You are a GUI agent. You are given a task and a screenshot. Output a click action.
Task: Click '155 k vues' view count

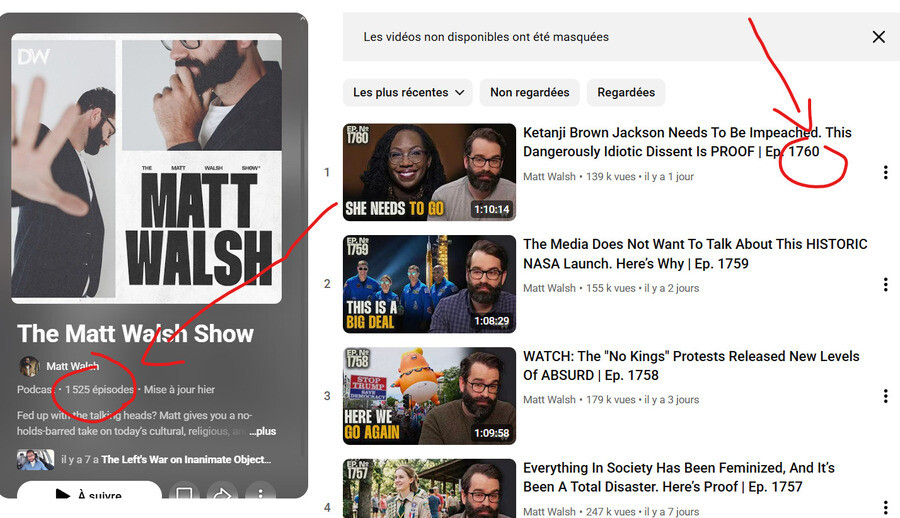tap(611, 288)
